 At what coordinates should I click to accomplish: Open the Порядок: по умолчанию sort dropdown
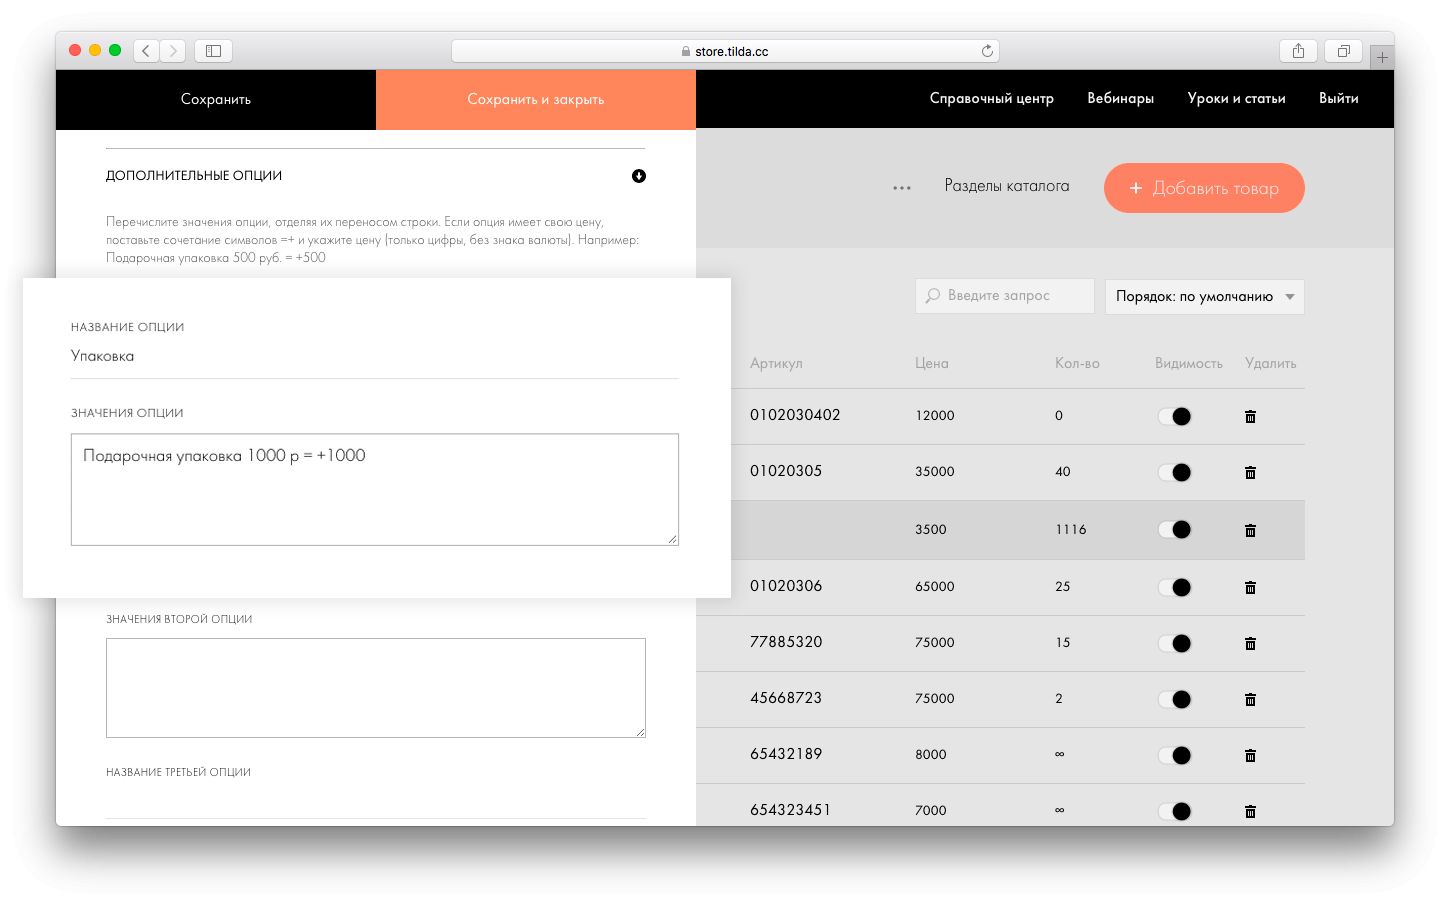coord(1204,296)
